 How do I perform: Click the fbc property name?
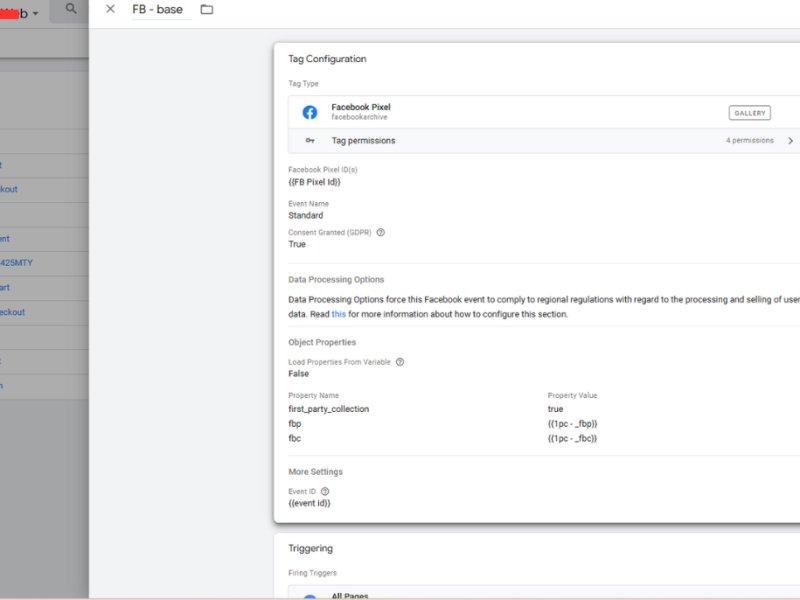point(294,438)
